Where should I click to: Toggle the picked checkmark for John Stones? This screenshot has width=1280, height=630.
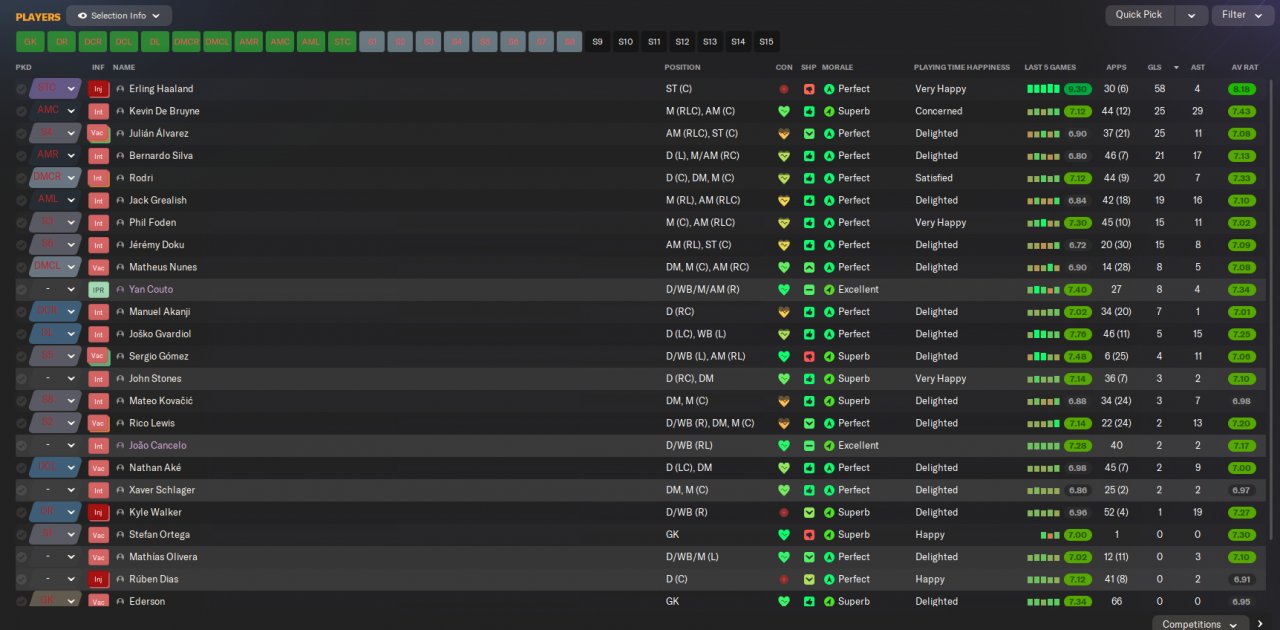click(21, 378)
